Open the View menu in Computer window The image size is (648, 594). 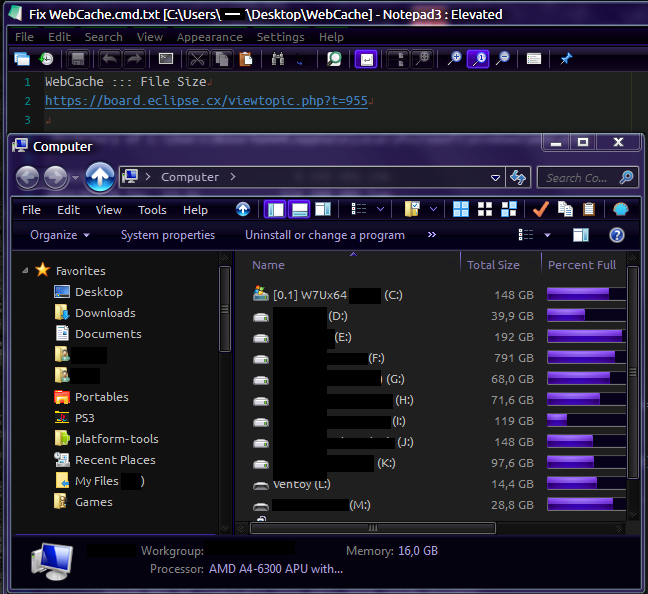coord(109,210)
